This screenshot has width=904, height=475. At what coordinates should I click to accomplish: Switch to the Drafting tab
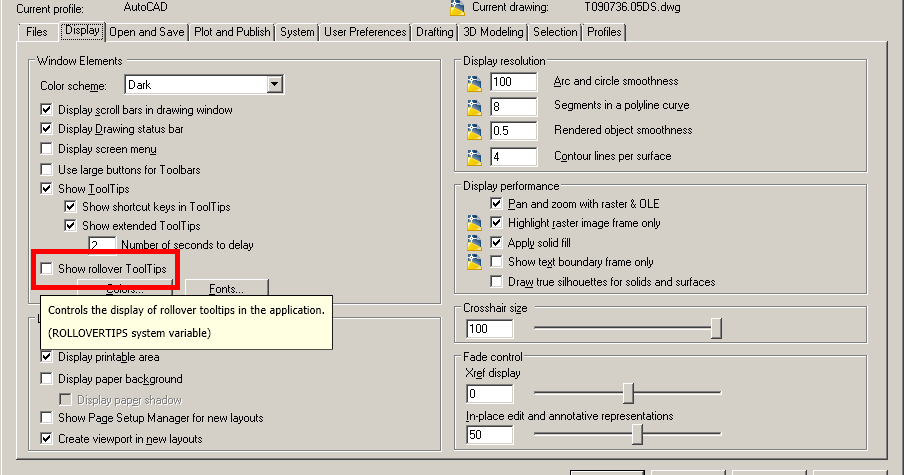[435, 32]
